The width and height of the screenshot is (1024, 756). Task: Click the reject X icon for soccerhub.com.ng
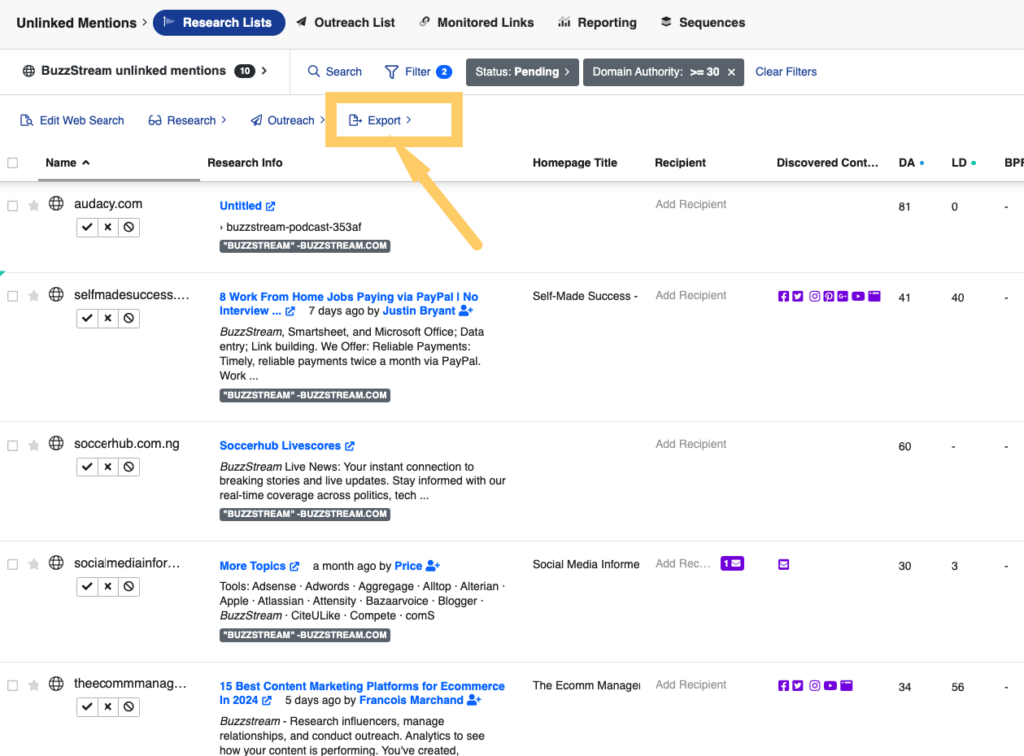[x=108, y=467]
